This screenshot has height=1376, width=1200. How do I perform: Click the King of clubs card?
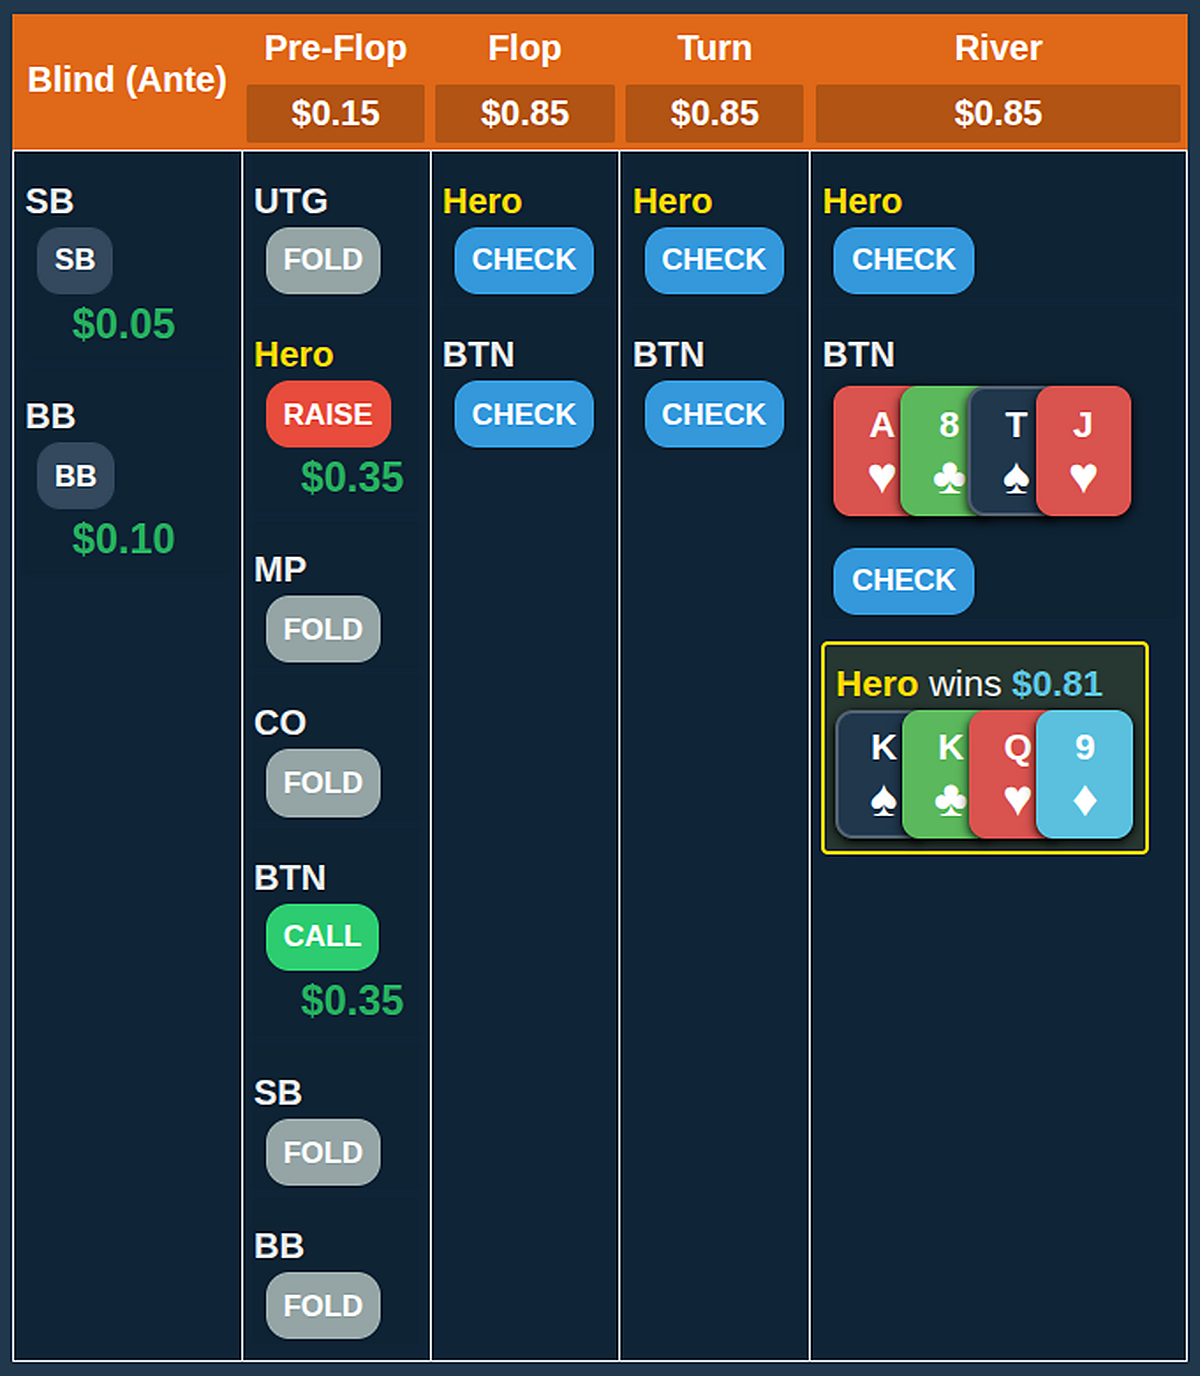click(x=937, y=774)
